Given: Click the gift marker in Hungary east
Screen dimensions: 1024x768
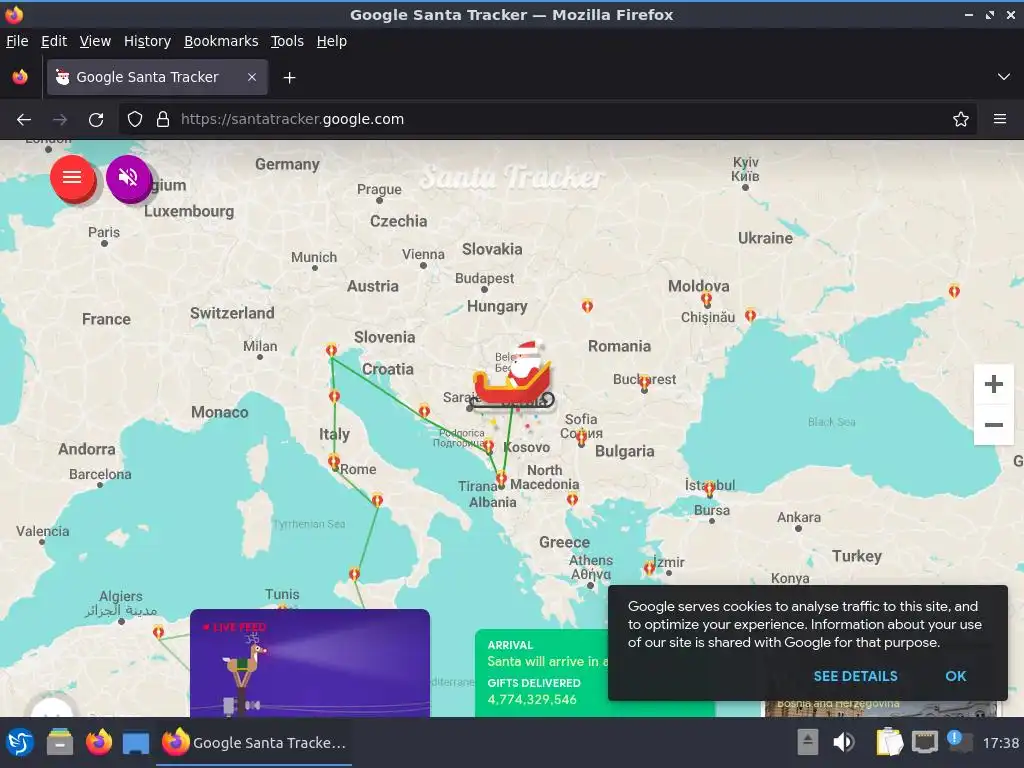Looking at the screenshot, I should [587, 305].
